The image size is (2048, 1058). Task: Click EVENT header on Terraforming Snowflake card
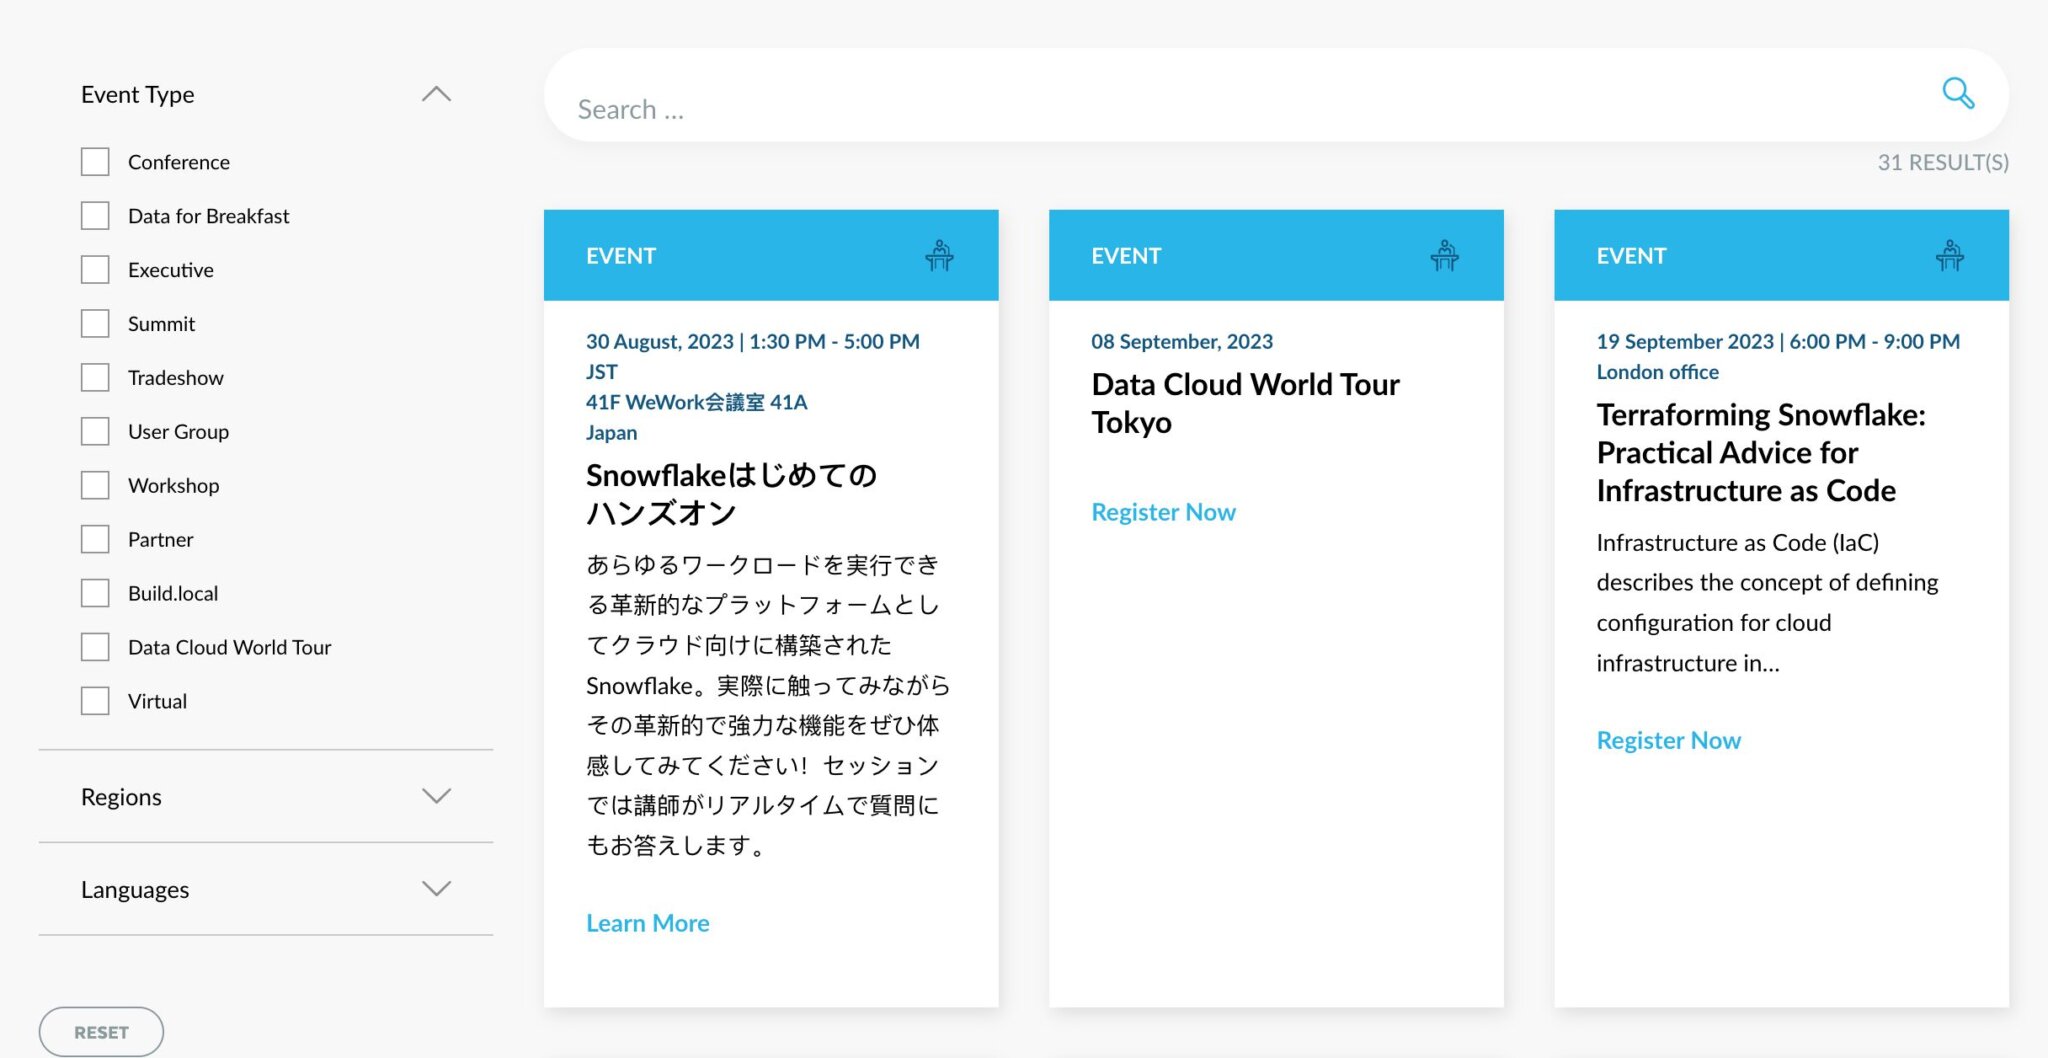(x=1631, y=256)
